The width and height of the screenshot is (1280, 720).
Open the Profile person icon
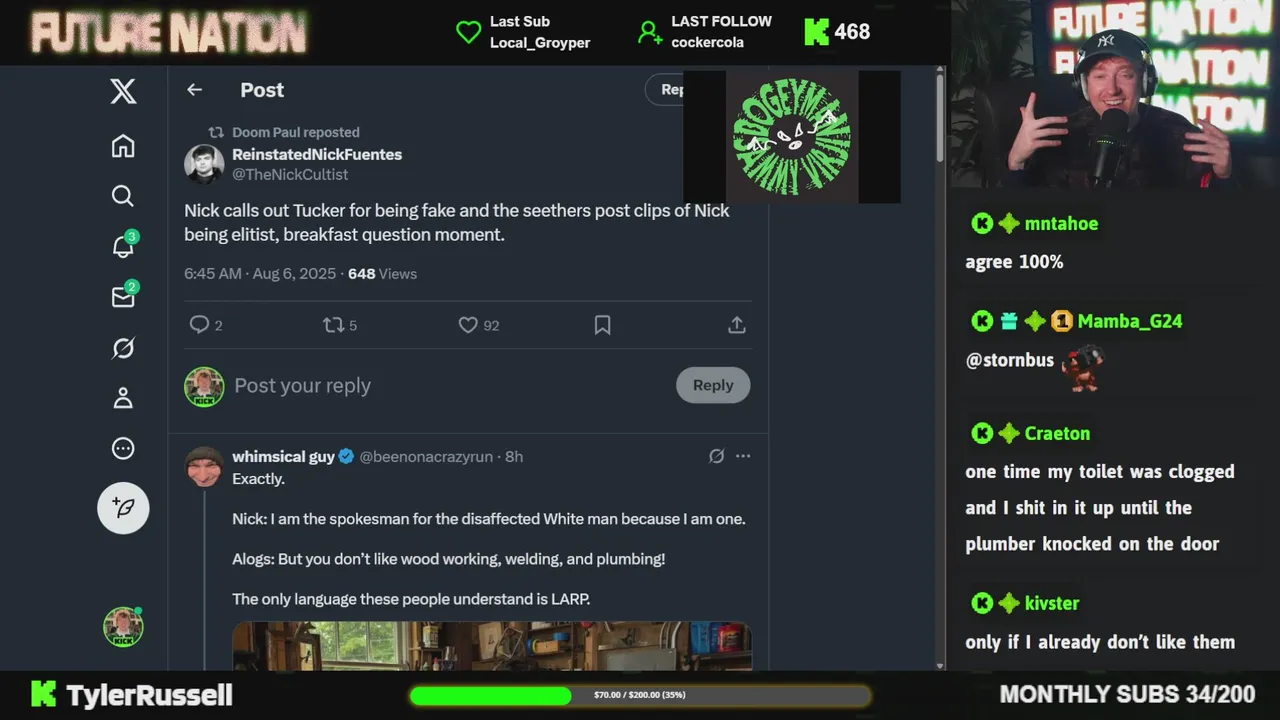tap(123, 398)
